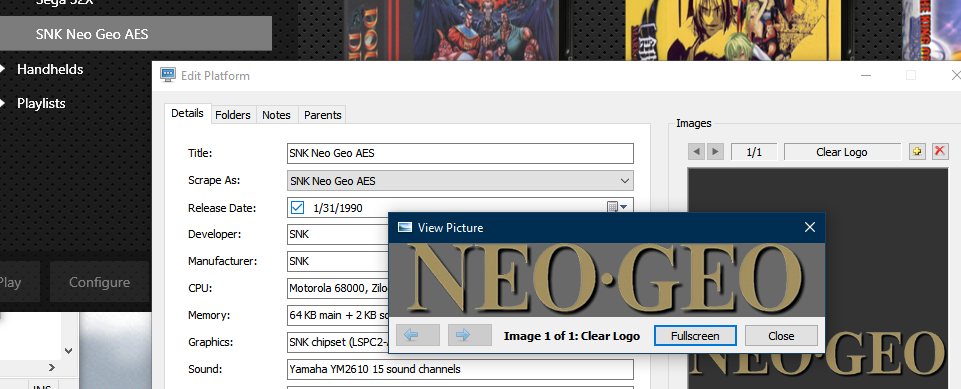Expand the Handhelds category
The image size is (961, 389).
pos(4,69)
